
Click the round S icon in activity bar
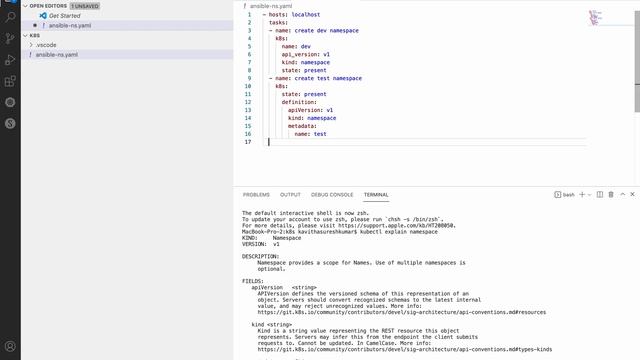point(10,123)
